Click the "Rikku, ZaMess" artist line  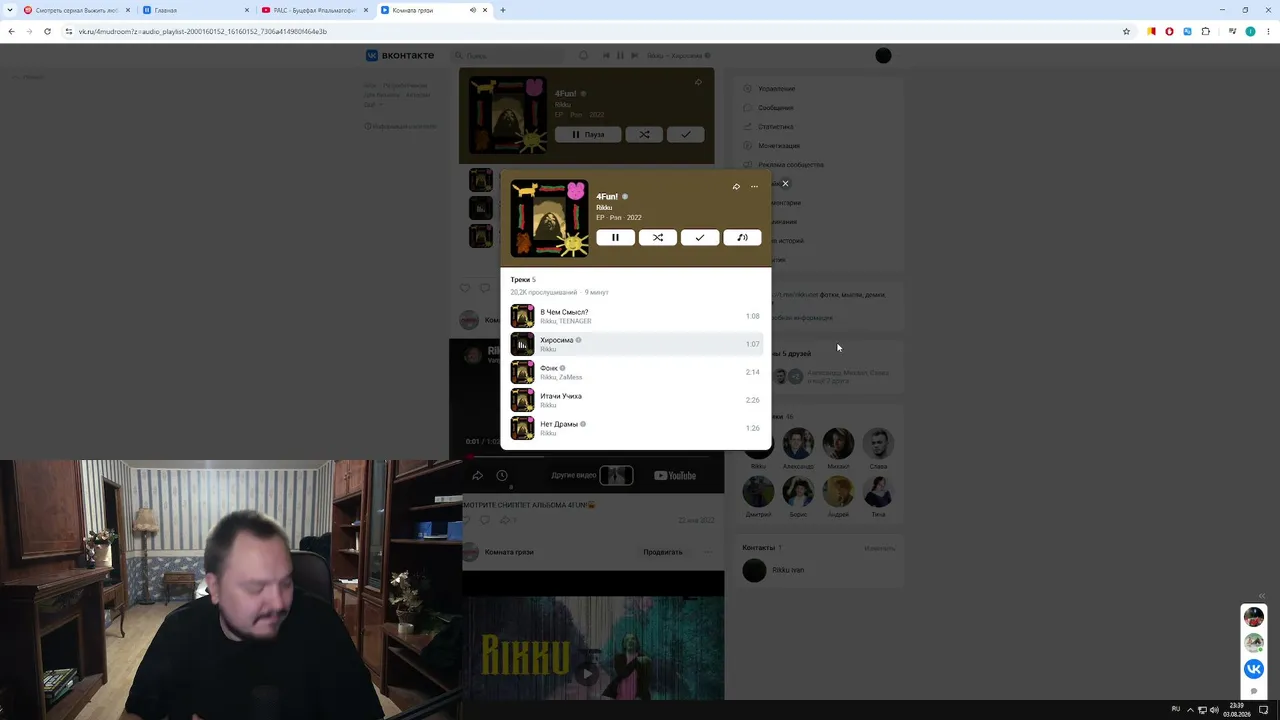[x=561, y=377]
